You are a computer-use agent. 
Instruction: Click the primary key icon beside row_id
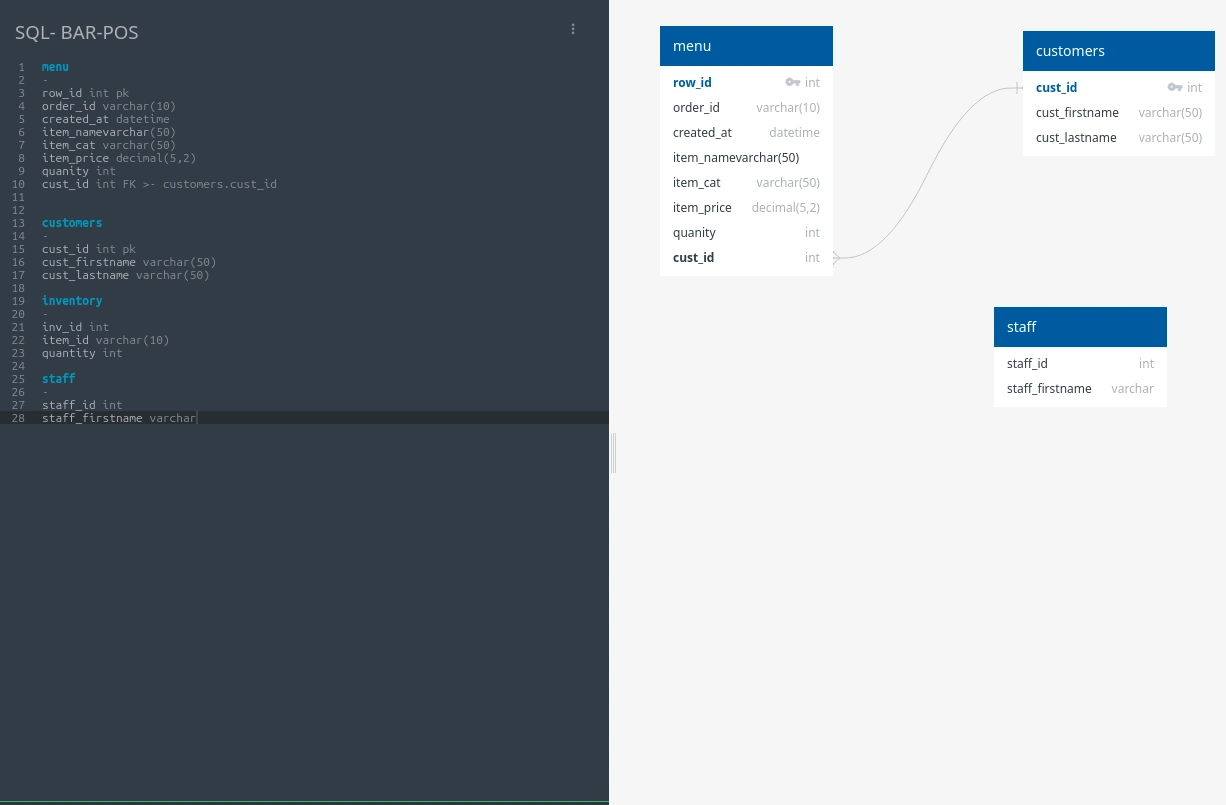coord(792,83)
